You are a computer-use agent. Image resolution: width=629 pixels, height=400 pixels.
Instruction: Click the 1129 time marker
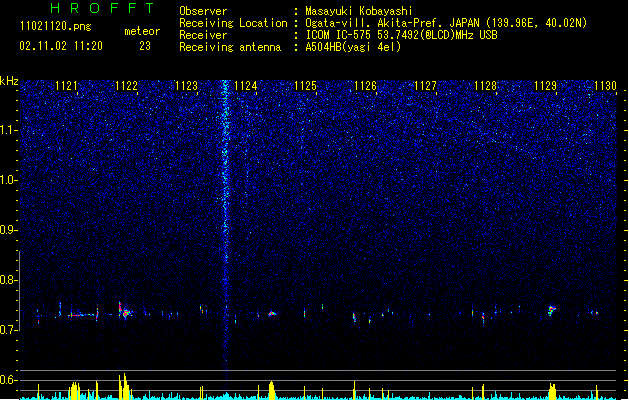click(x=546, y=86)
